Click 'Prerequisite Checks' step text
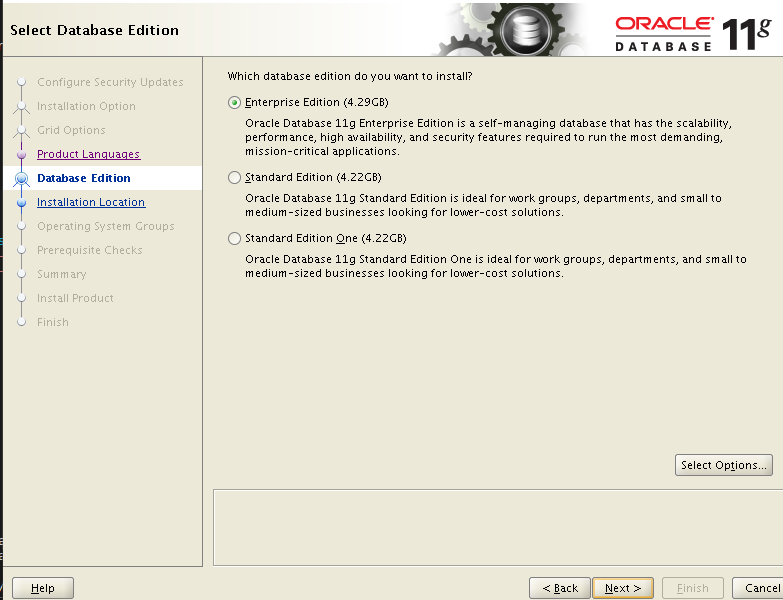 click(x=90, y=250)
